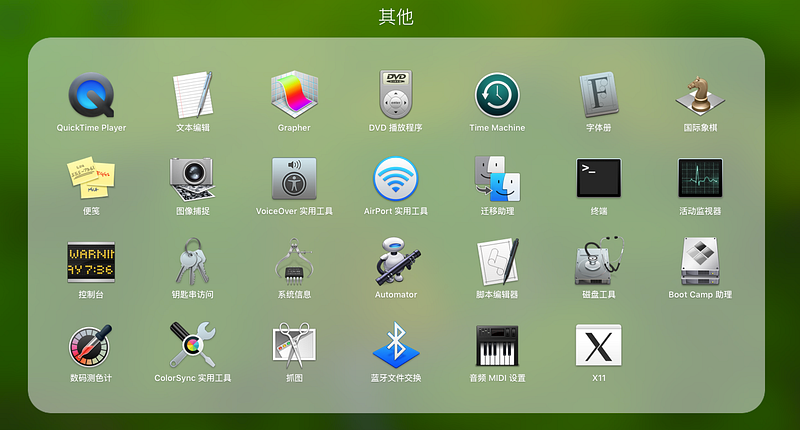This screenshot has width=800, height=430.
Task: Open Time Machine
Action: (497, 95)
